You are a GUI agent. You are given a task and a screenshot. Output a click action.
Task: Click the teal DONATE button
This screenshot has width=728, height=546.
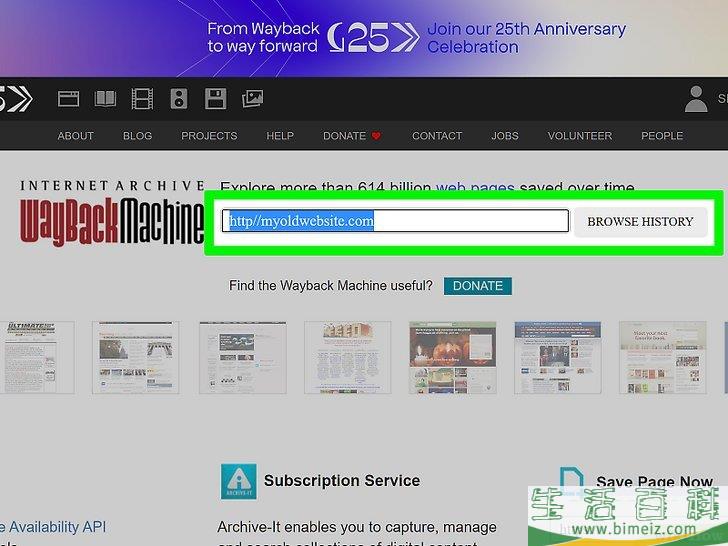[x=478, y=286]
